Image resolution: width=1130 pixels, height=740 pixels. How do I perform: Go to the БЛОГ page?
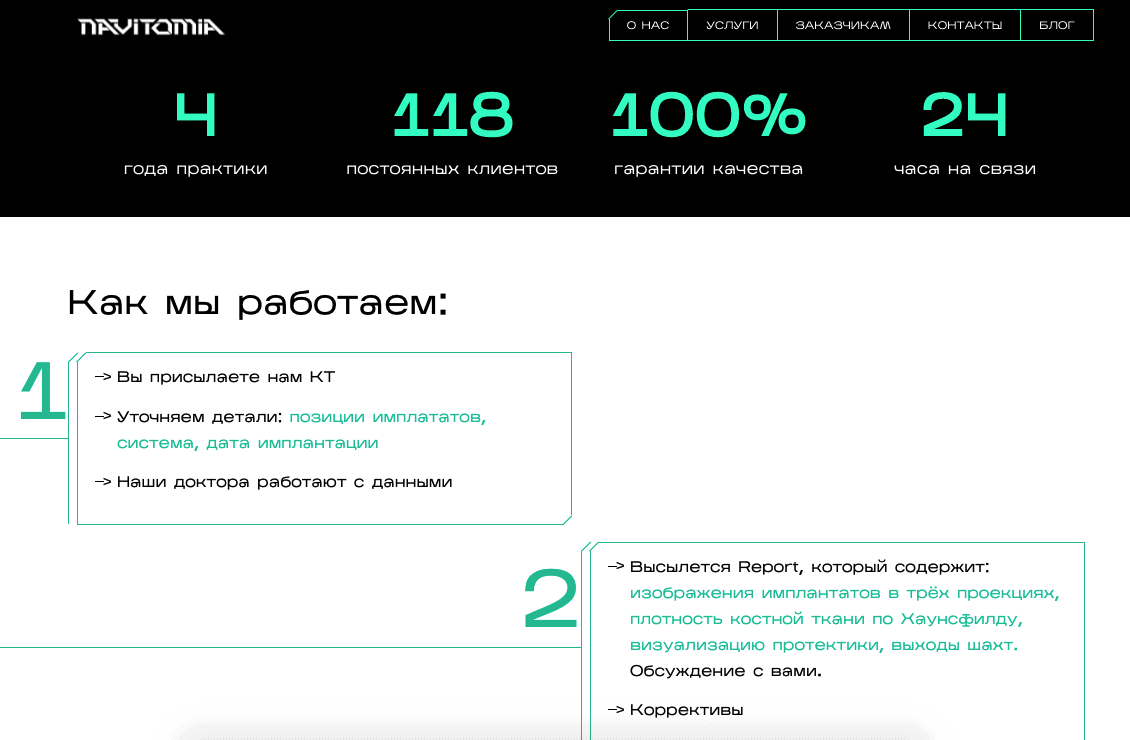point(1056,25)
